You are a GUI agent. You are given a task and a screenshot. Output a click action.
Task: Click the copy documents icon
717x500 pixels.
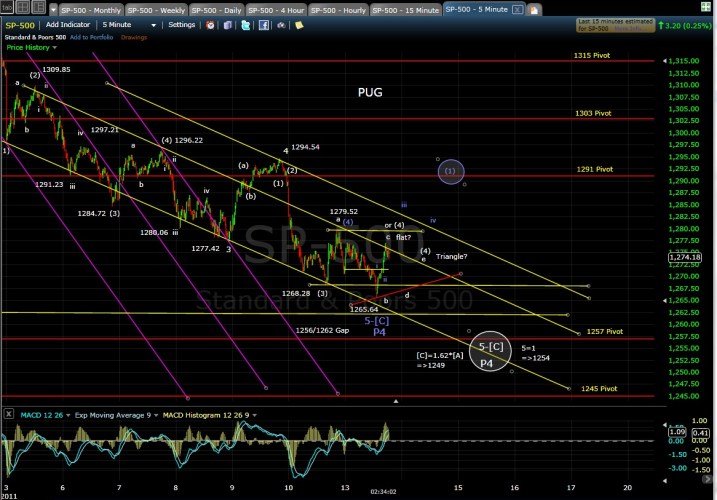[x=228, y=25]
